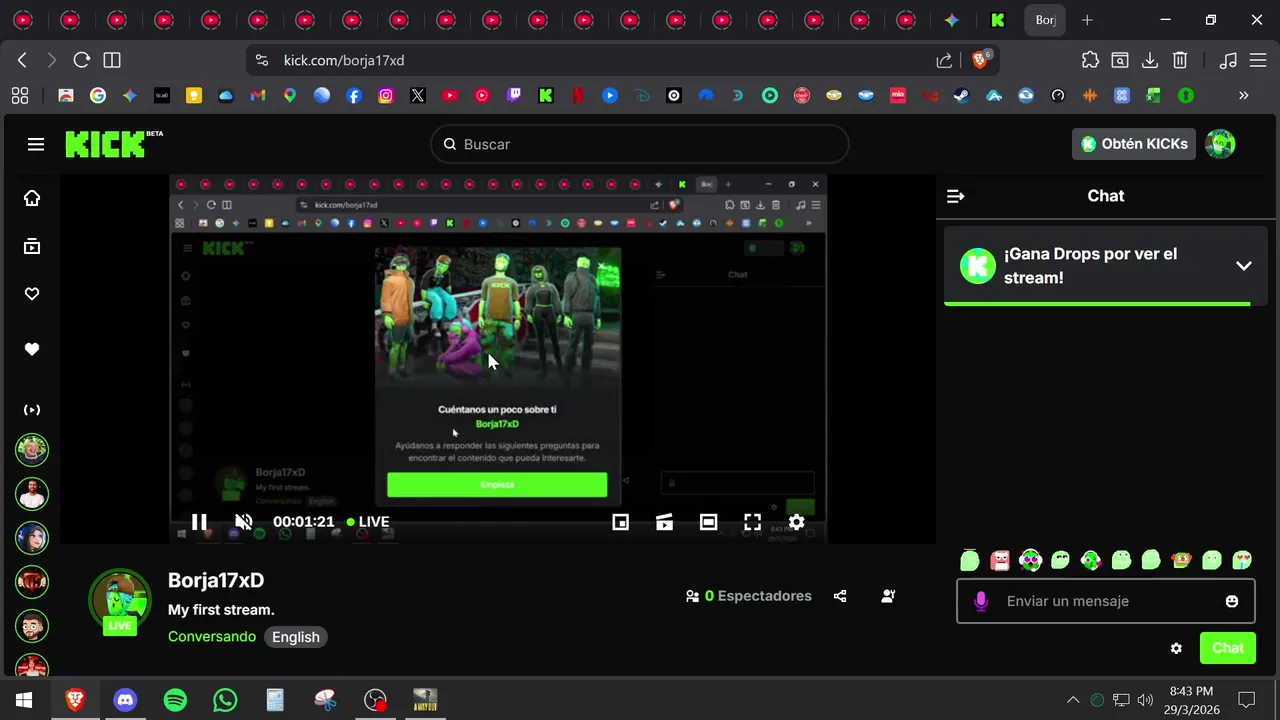
Task: Show hidden system tray icons
Action: point(1073,700)
